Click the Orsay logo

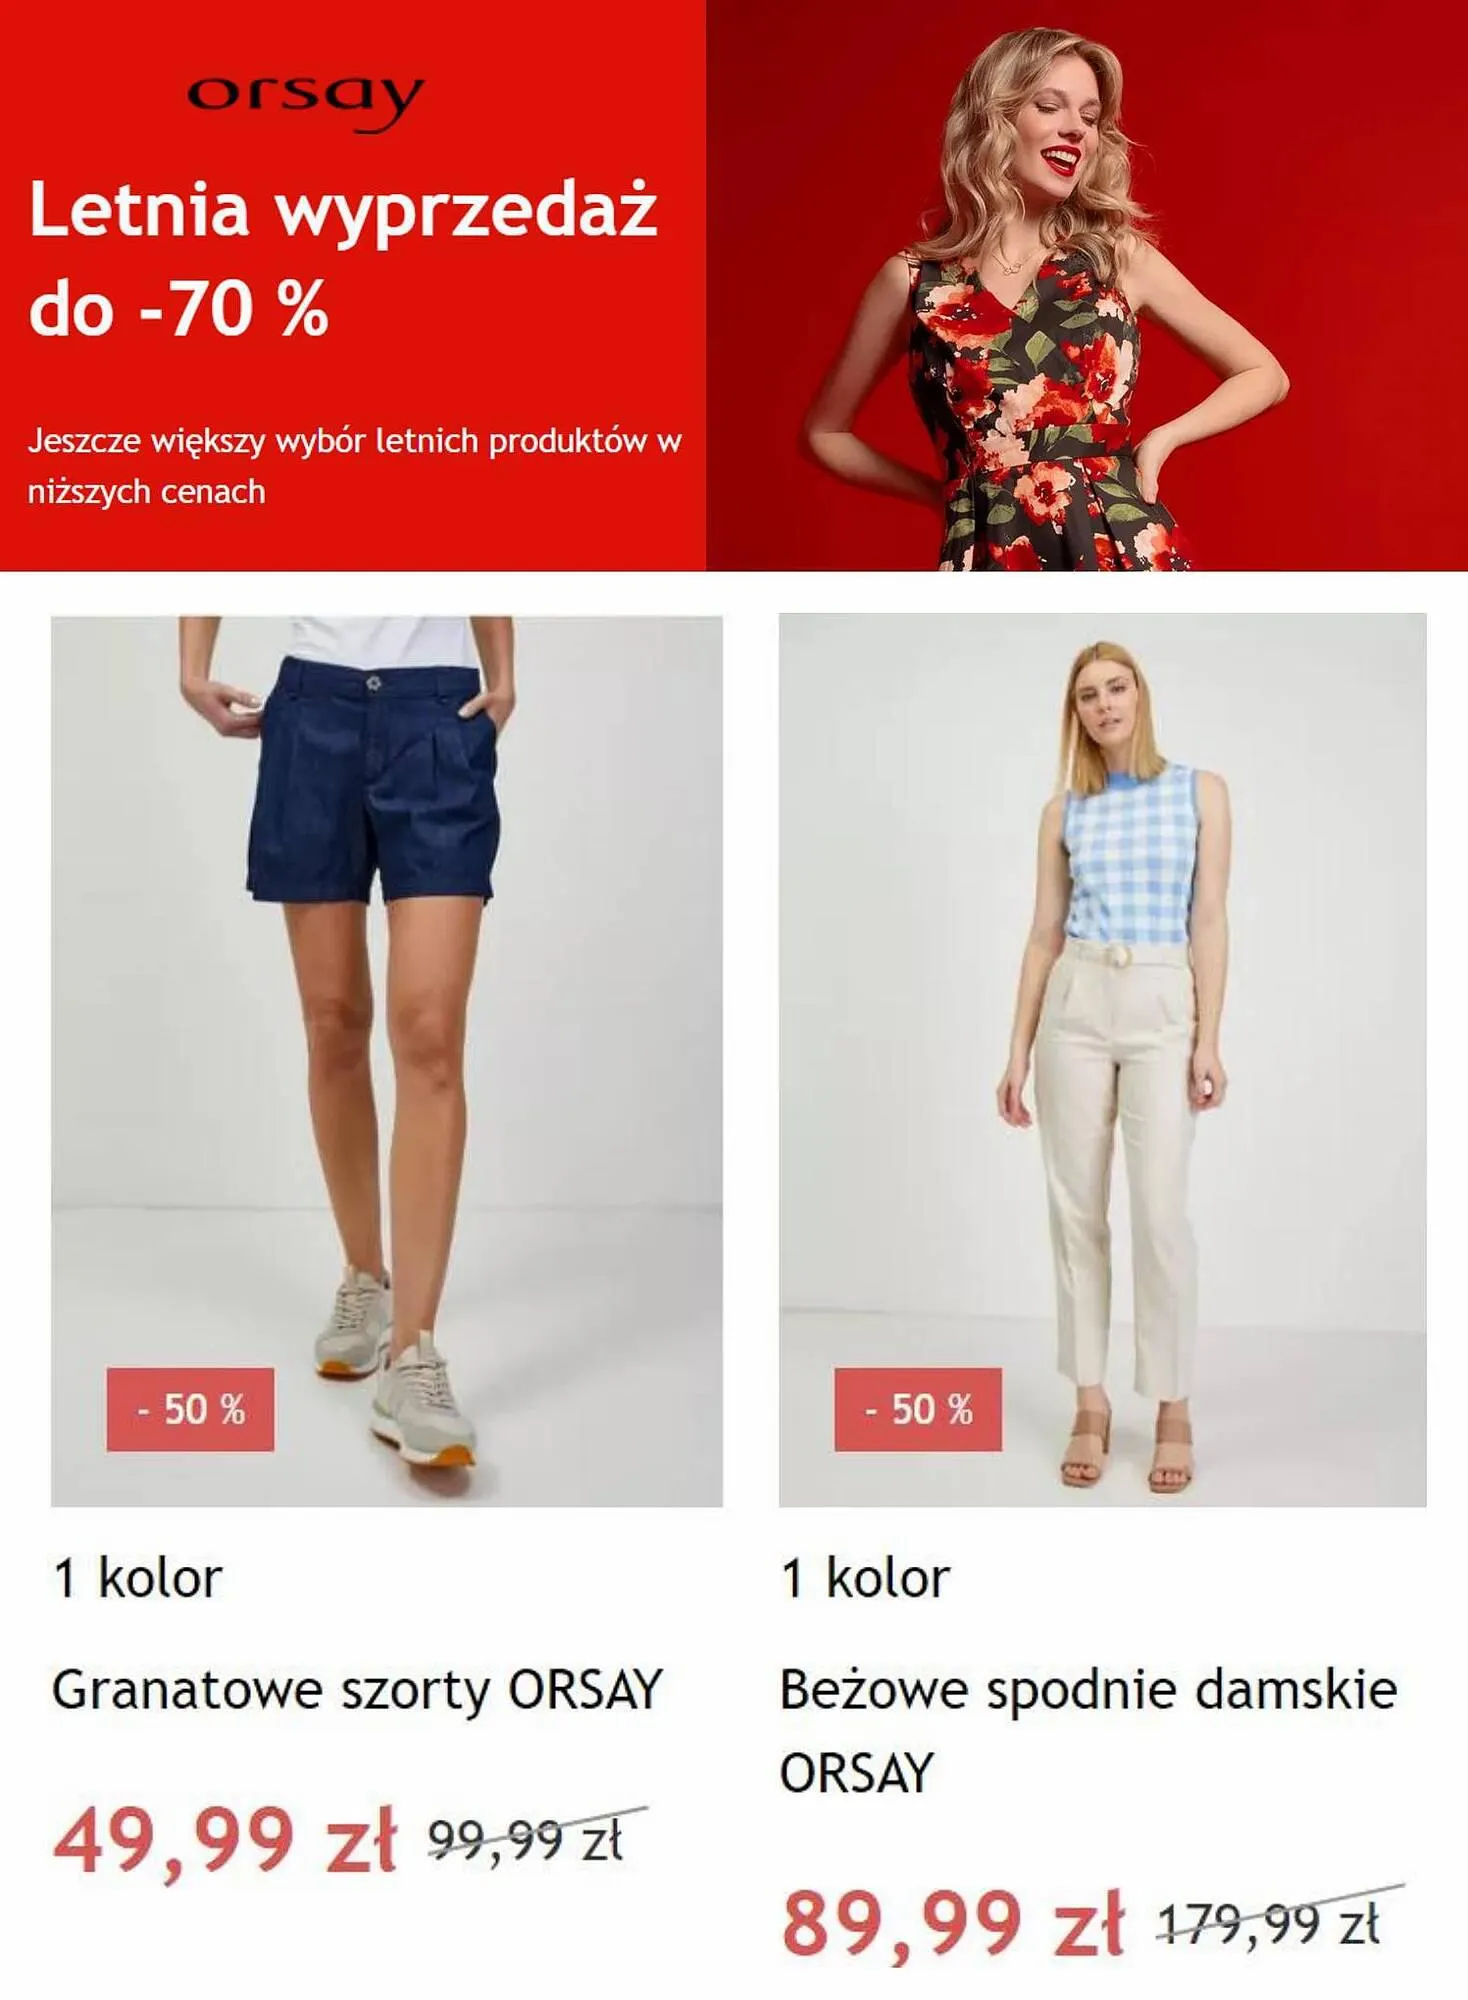[305, 101]
